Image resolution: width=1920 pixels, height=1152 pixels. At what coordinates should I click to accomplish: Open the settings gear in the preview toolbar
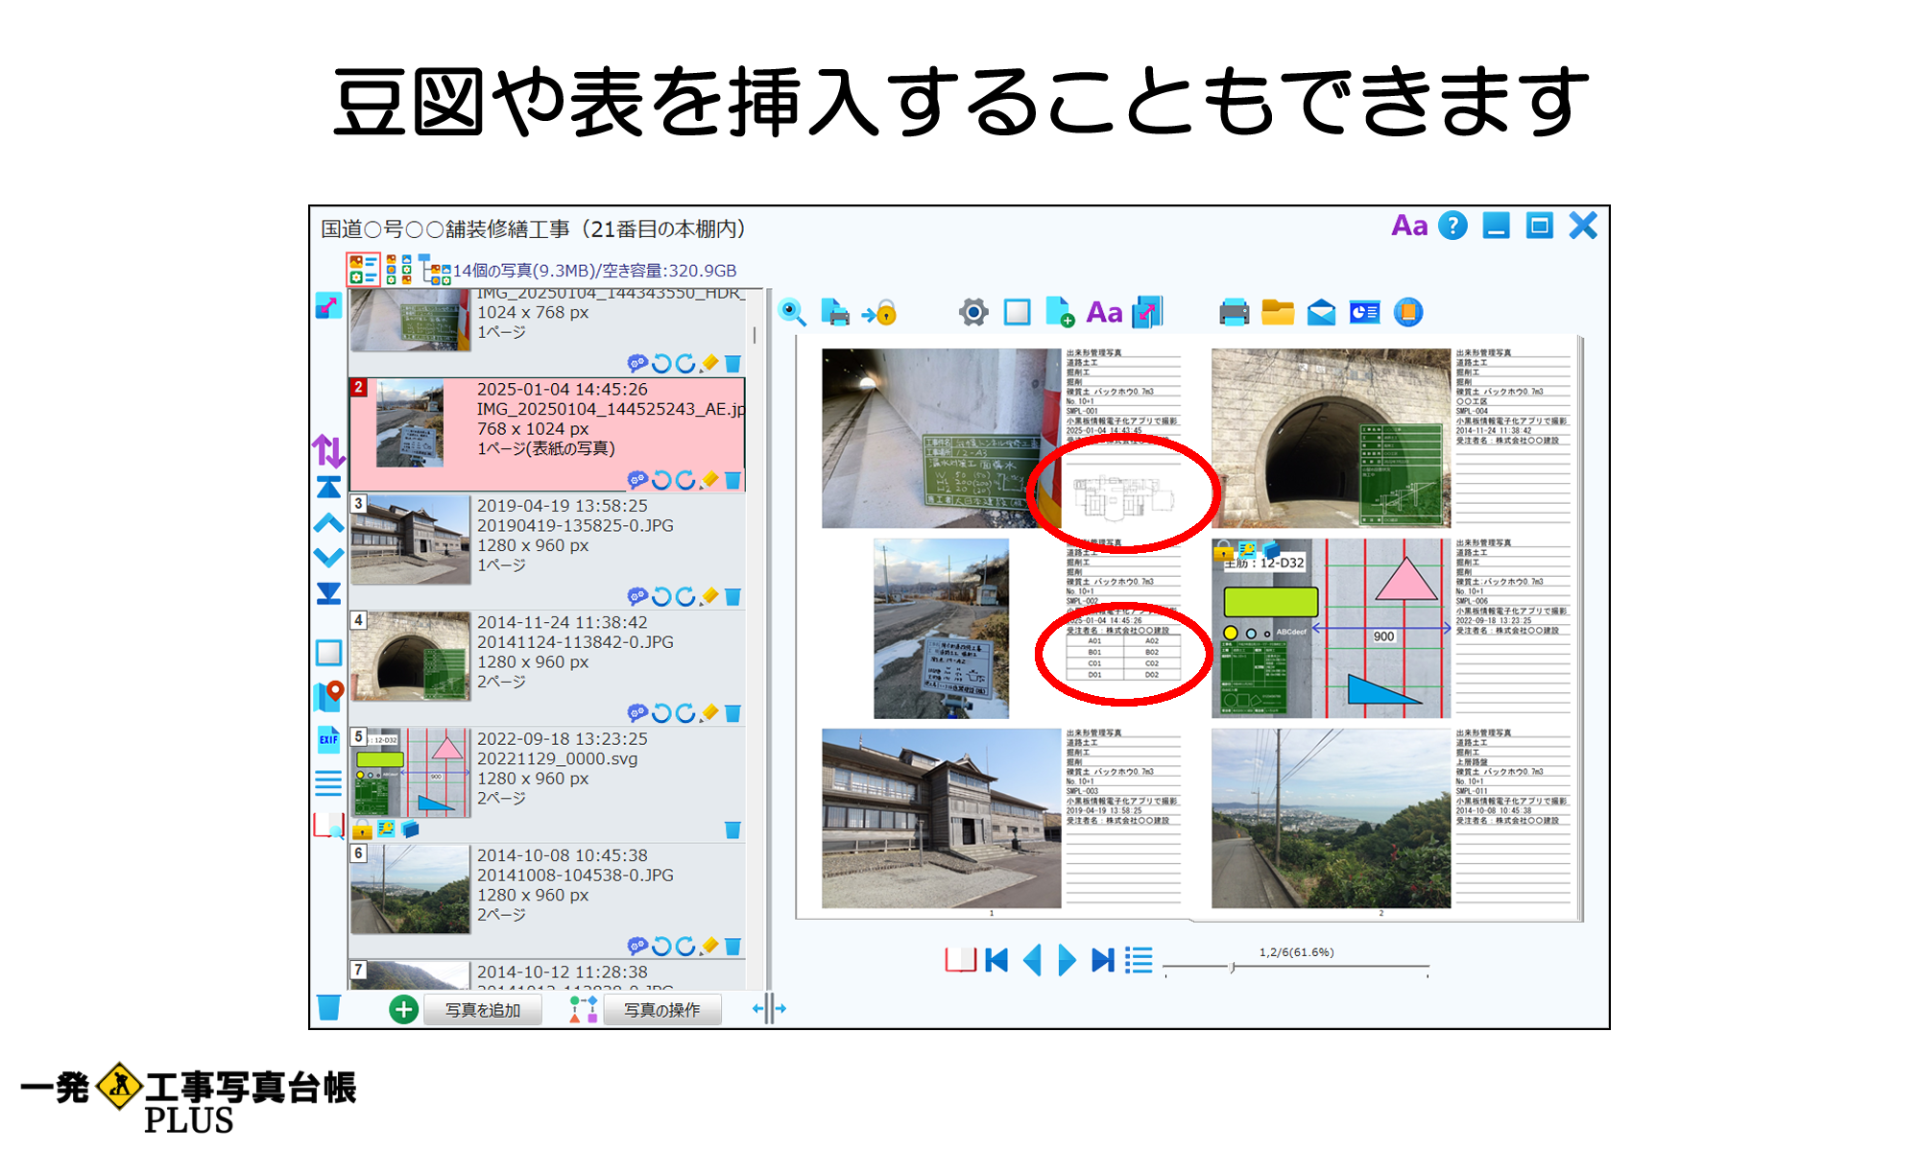973,312
